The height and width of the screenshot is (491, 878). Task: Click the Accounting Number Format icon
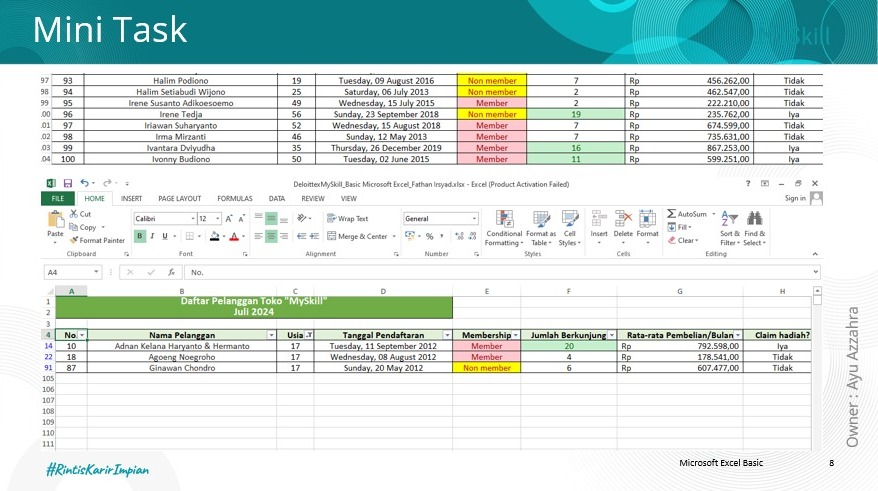pyautogui.click(x=410, y=236)
